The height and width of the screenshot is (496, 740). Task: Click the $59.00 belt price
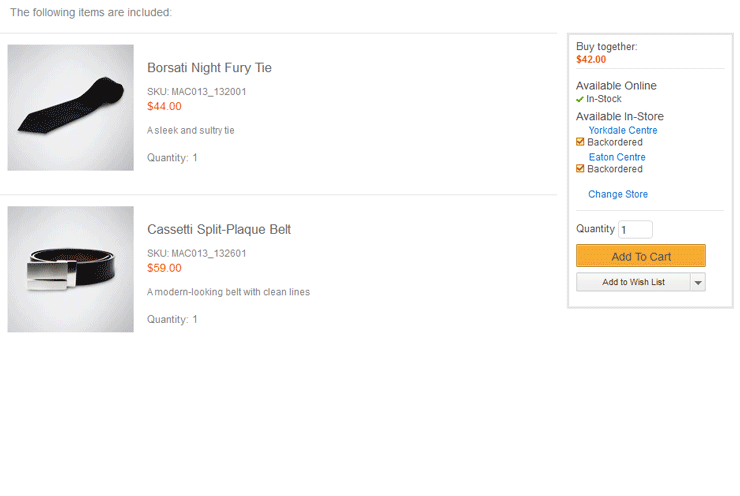164,268
